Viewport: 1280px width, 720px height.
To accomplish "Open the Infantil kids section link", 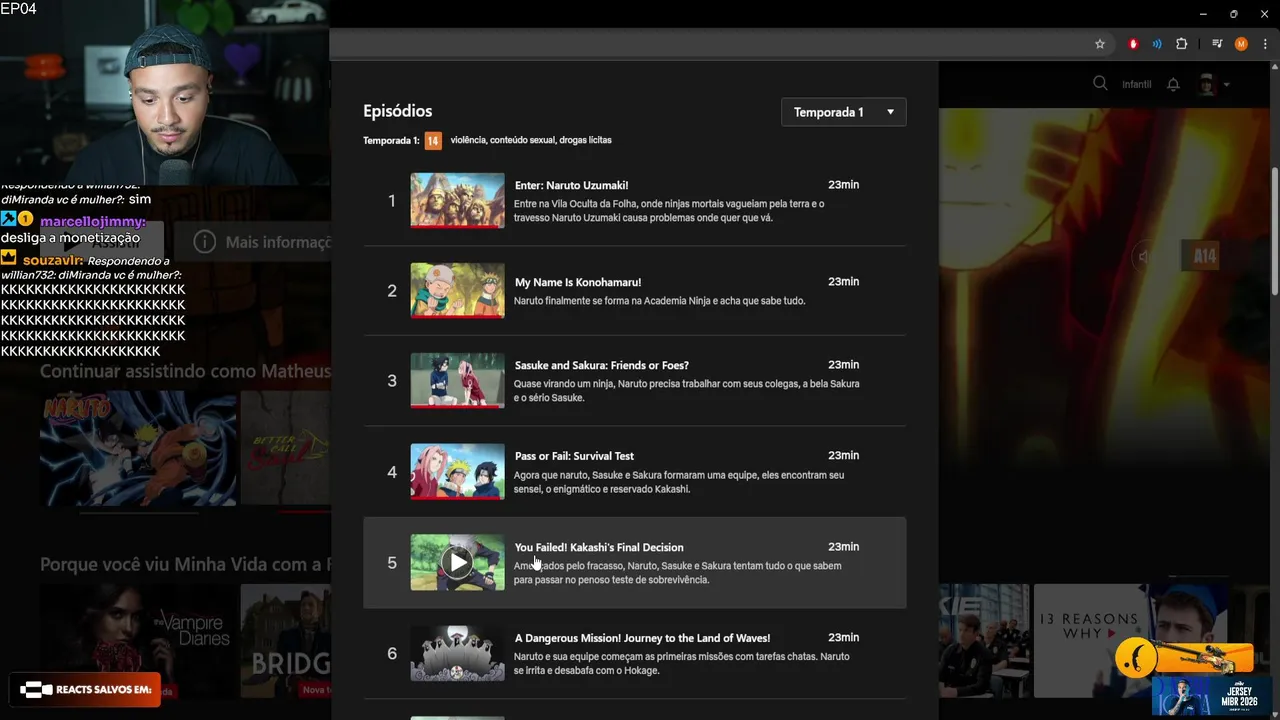I will (1136, 85).
